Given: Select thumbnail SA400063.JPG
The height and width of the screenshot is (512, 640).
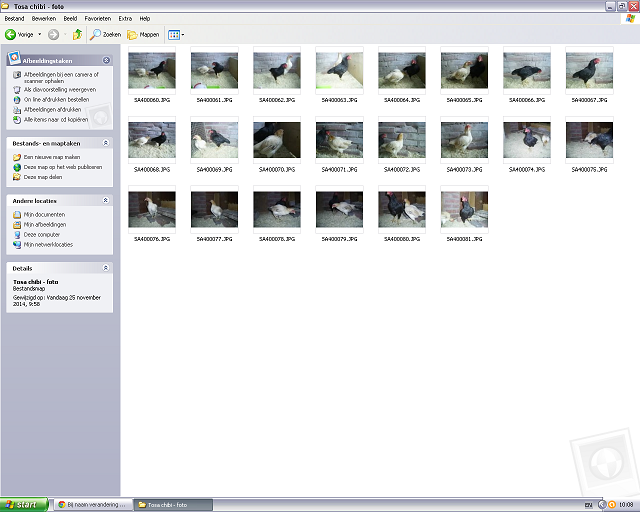Looking at the screenshot, I should pyautogui.click(x=339, y=70).
